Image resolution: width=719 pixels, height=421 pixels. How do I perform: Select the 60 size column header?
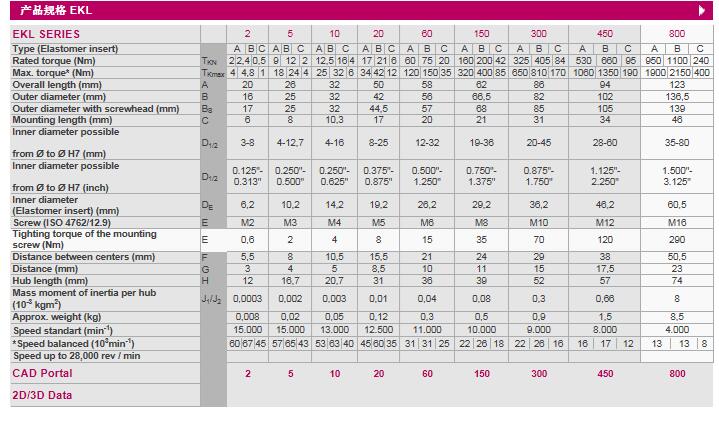[427, 33]
